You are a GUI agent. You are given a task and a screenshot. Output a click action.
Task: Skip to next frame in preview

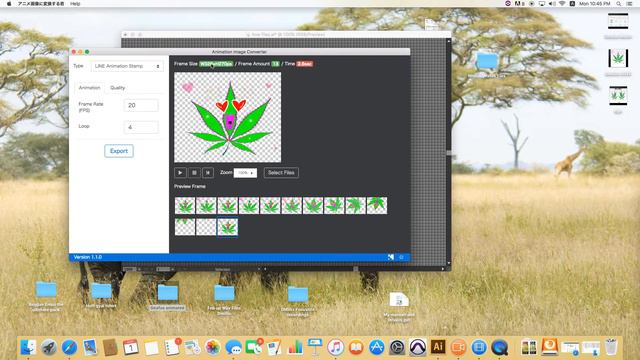point(208,173)
